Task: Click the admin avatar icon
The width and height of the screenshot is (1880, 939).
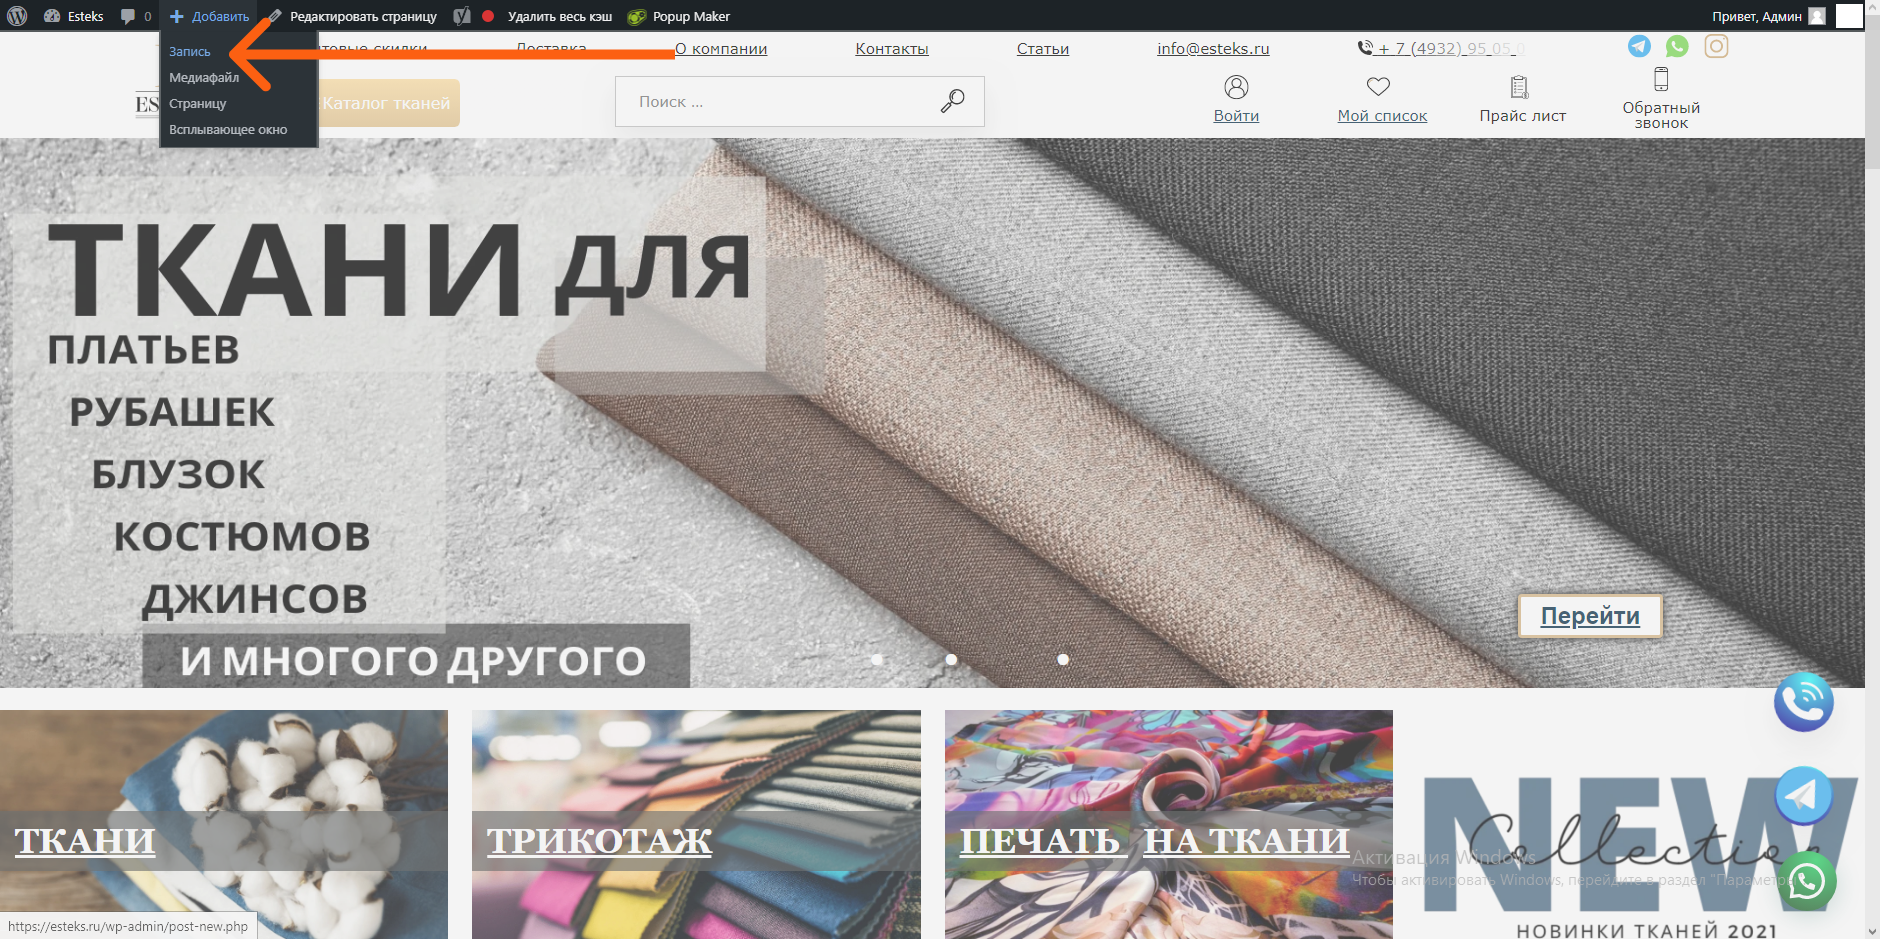Action: 1817,16
